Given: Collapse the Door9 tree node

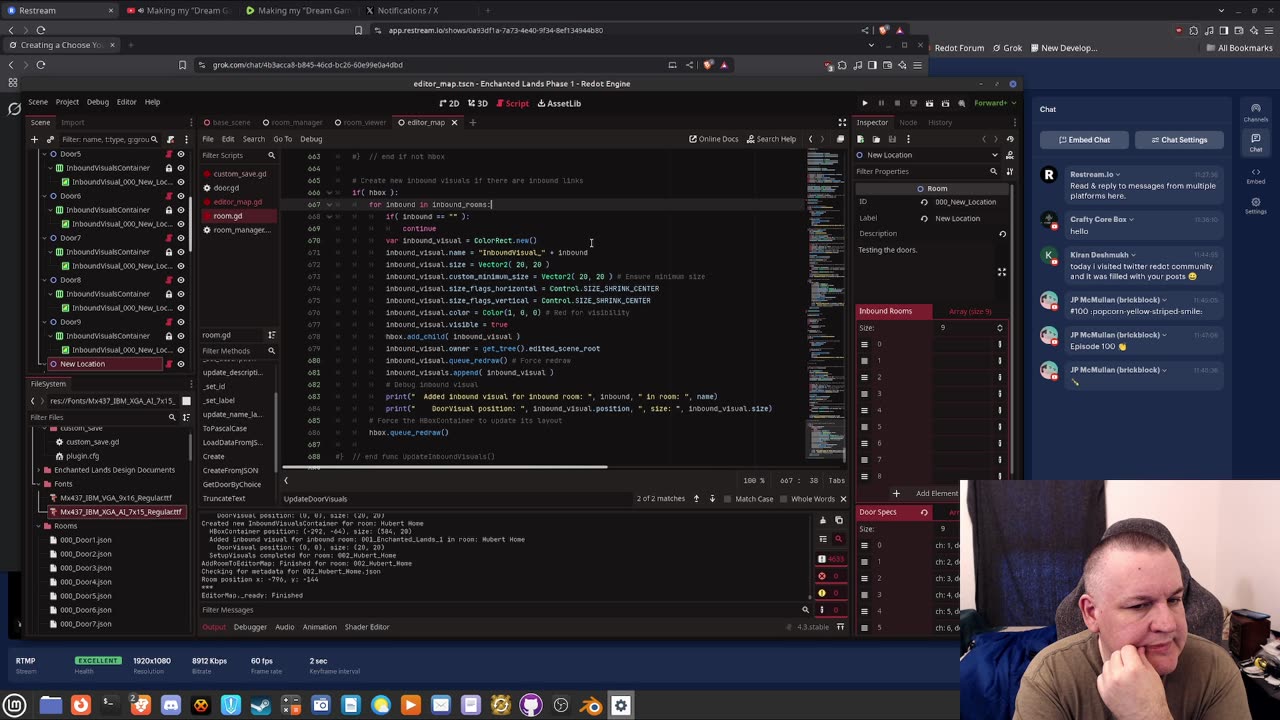Looking at the screenshot, I should click(43, 322).
